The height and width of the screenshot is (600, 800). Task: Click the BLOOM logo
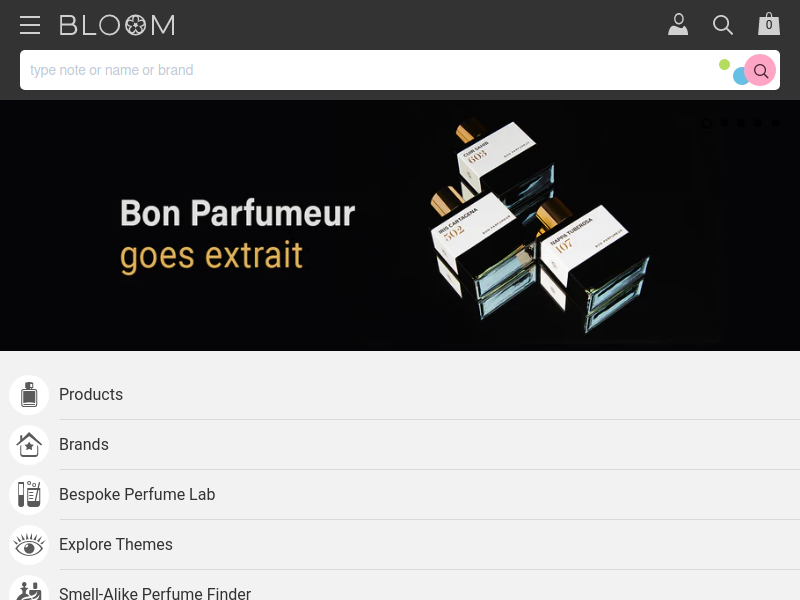pyautogui.click(x=117, y=25)
